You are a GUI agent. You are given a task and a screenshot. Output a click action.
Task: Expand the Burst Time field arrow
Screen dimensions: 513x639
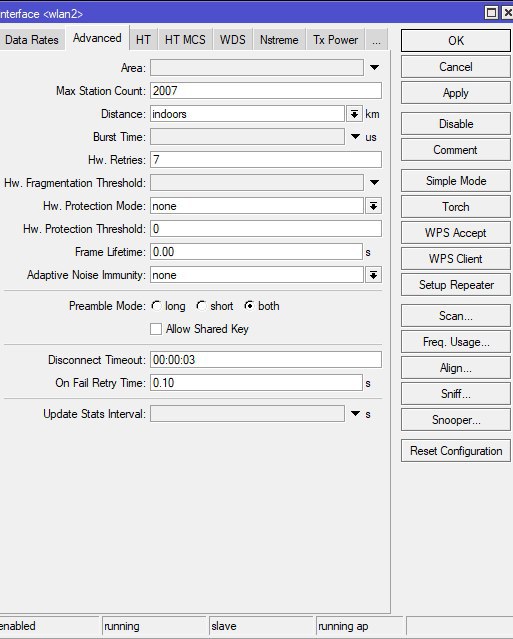pos(355,137)
